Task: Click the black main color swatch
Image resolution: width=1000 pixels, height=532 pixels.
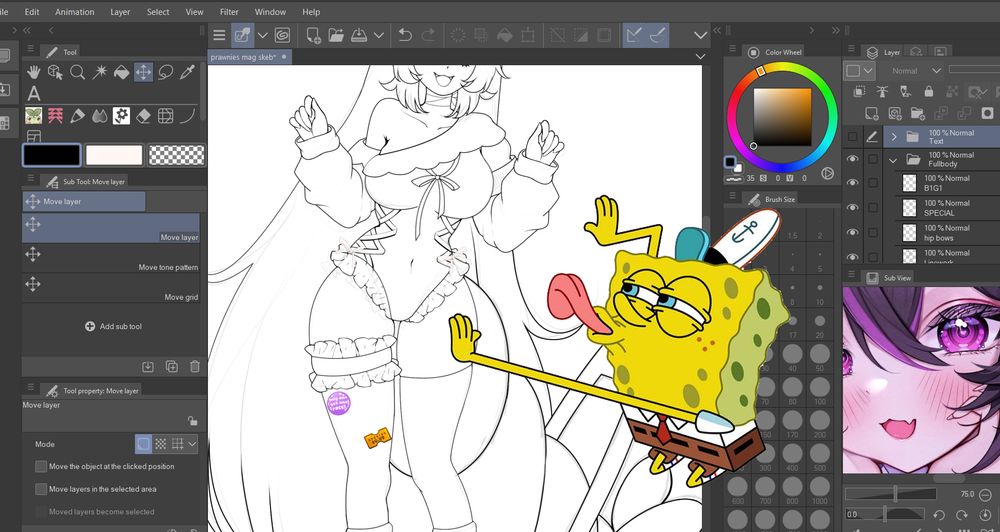Action: 51,155
